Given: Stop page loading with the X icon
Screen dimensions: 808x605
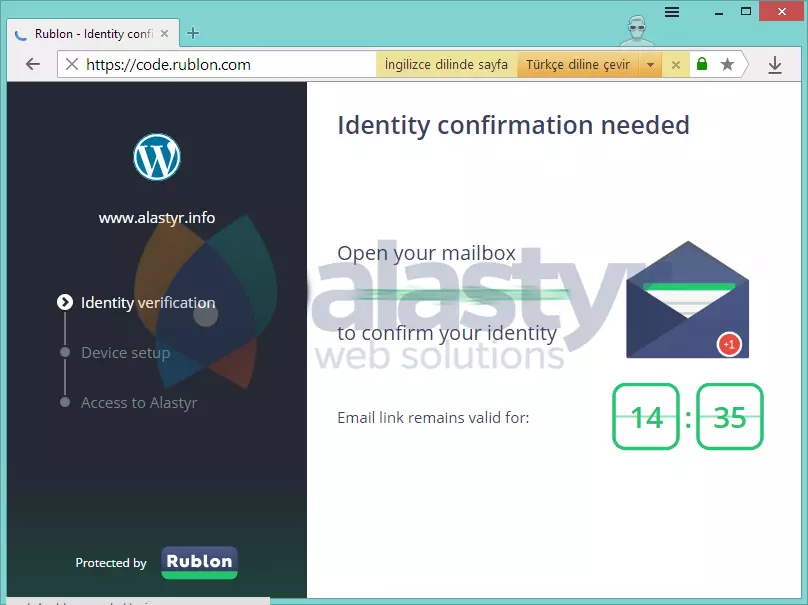Looking at the screenshot, I should [72, 64].
